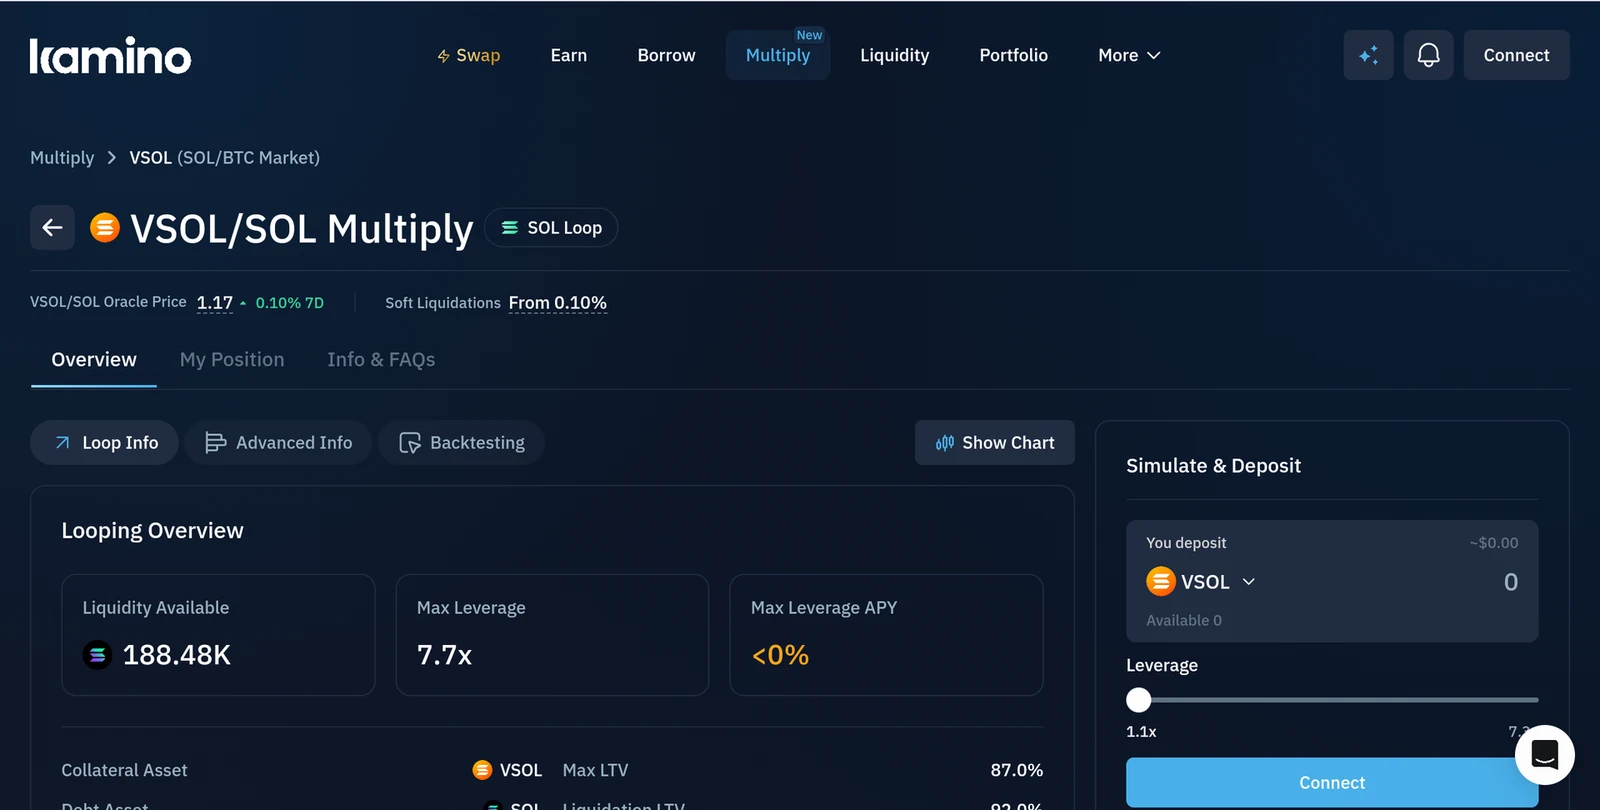
Task: Click the Collateral Asset label
Action: pyautogui.click(x=124, y=770)
